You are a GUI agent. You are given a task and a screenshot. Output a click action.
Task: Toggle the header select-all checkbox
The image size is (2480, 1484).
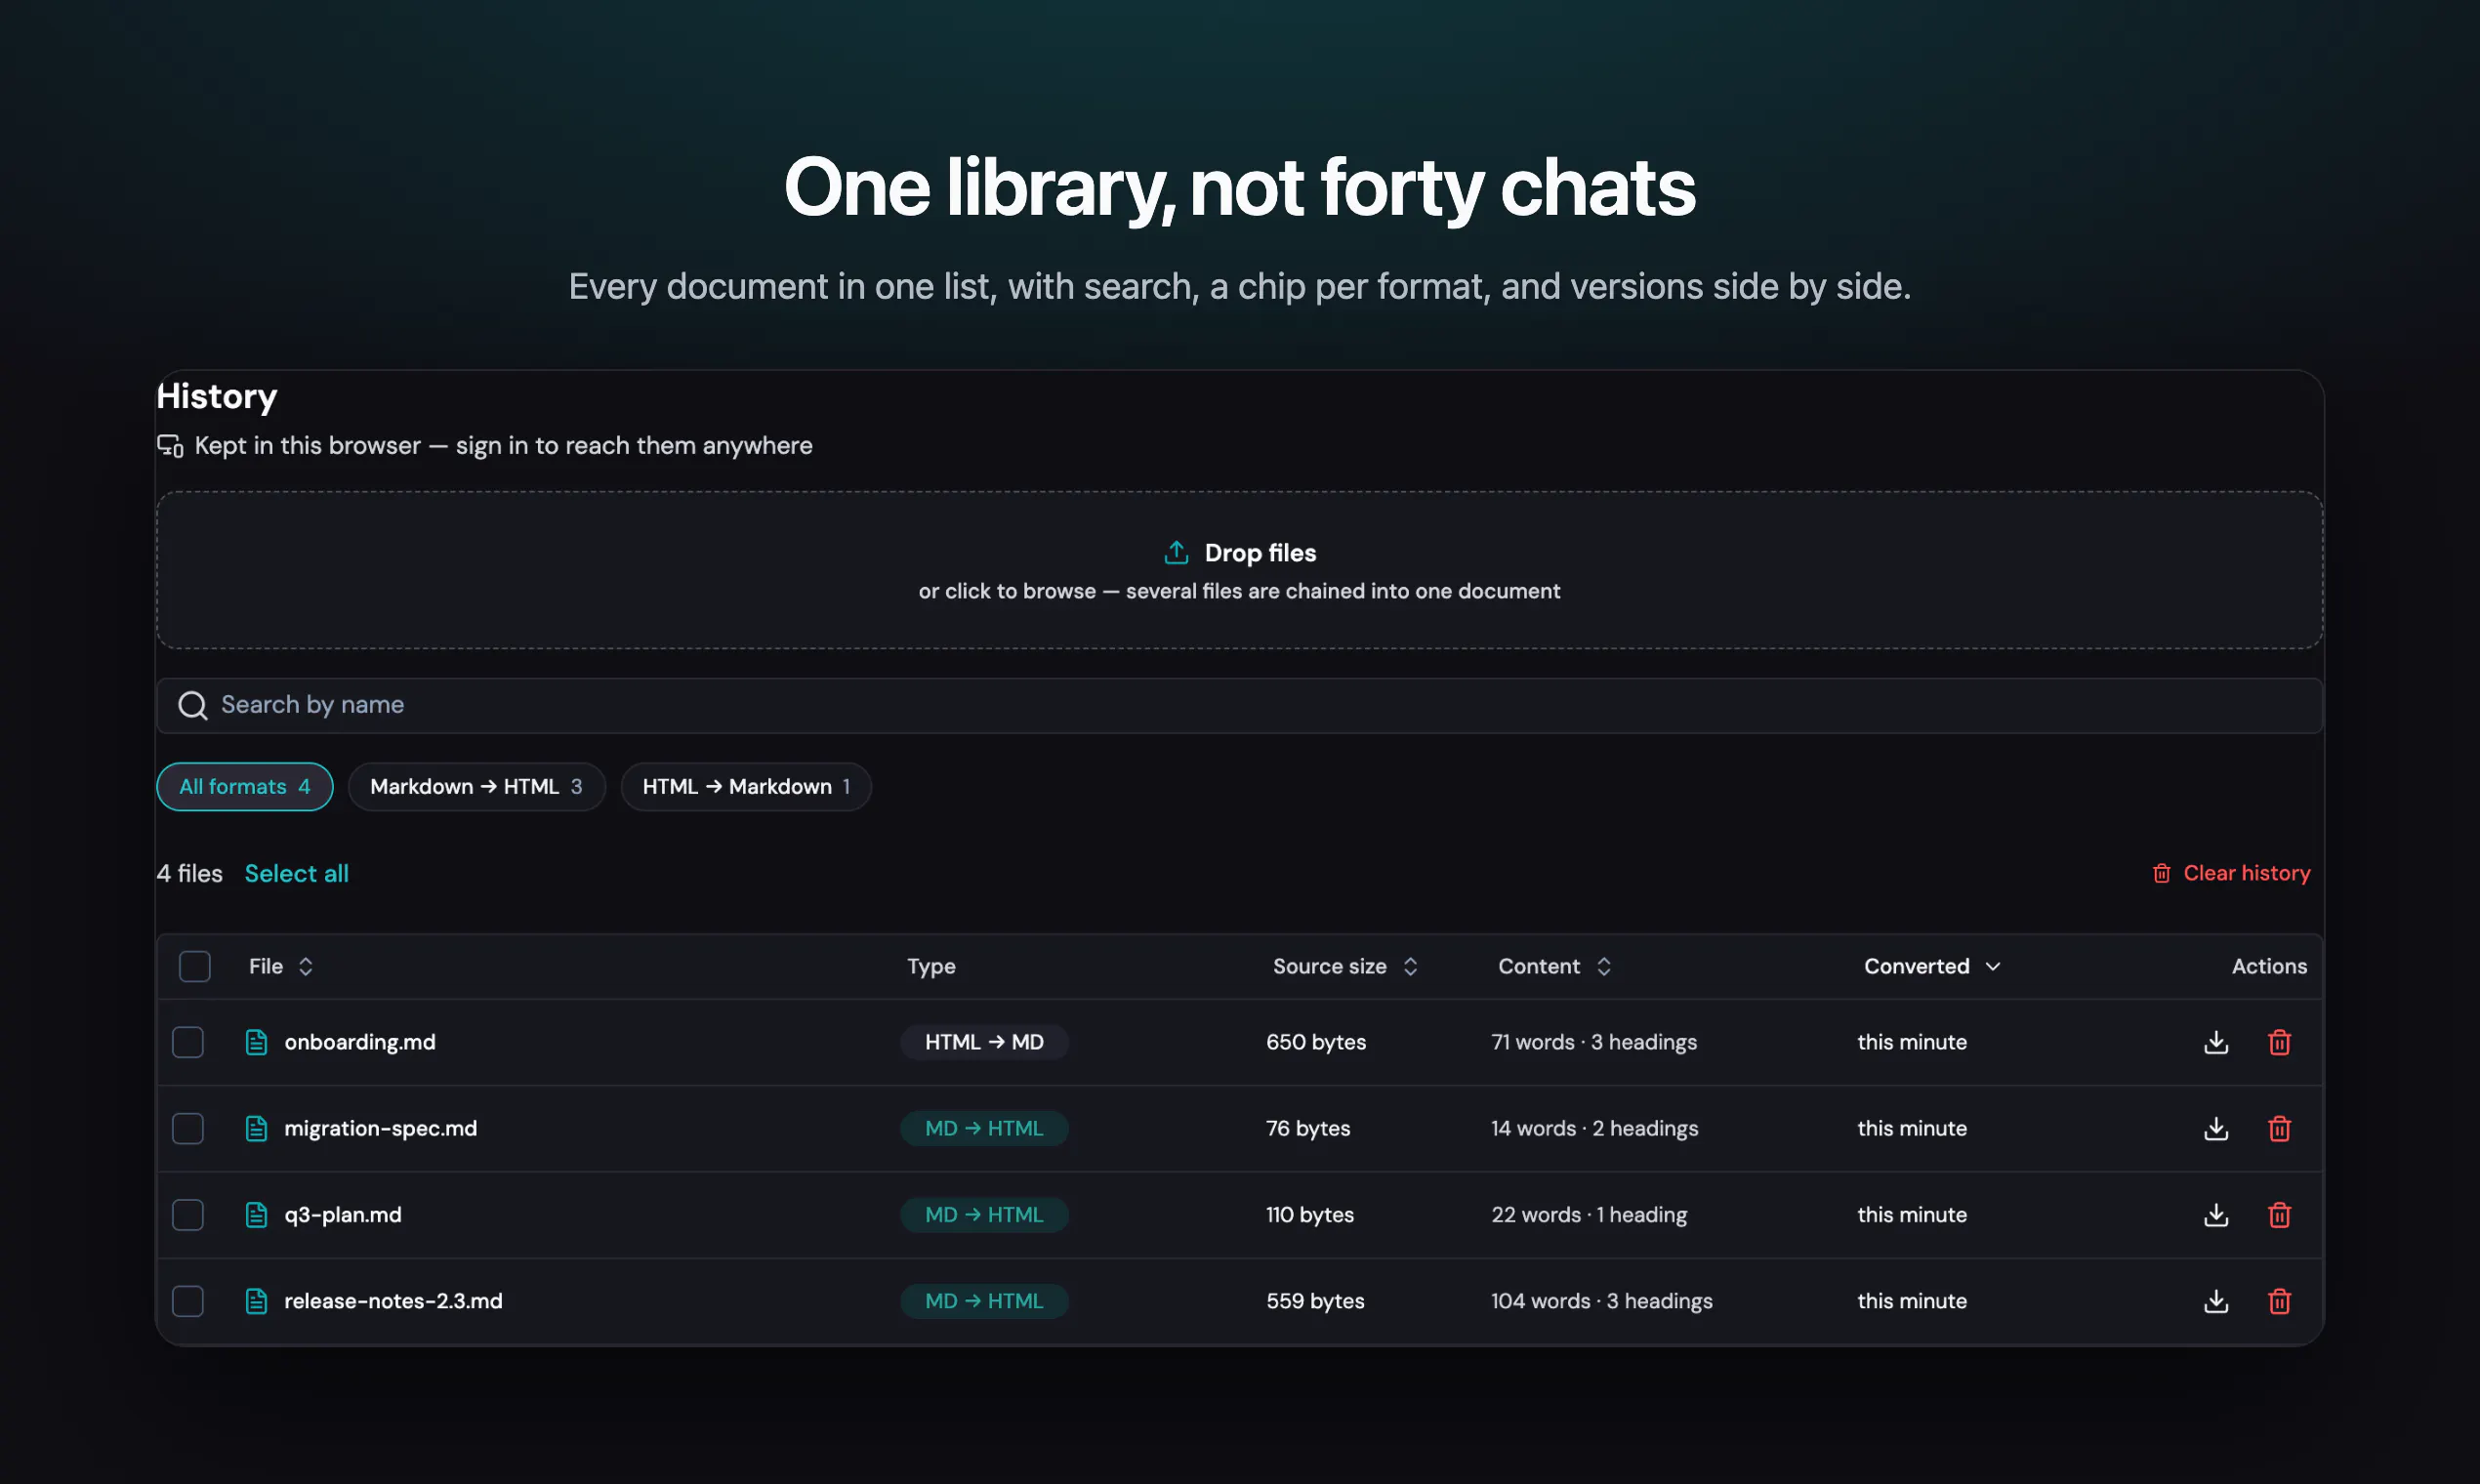(x=195, y=966)
